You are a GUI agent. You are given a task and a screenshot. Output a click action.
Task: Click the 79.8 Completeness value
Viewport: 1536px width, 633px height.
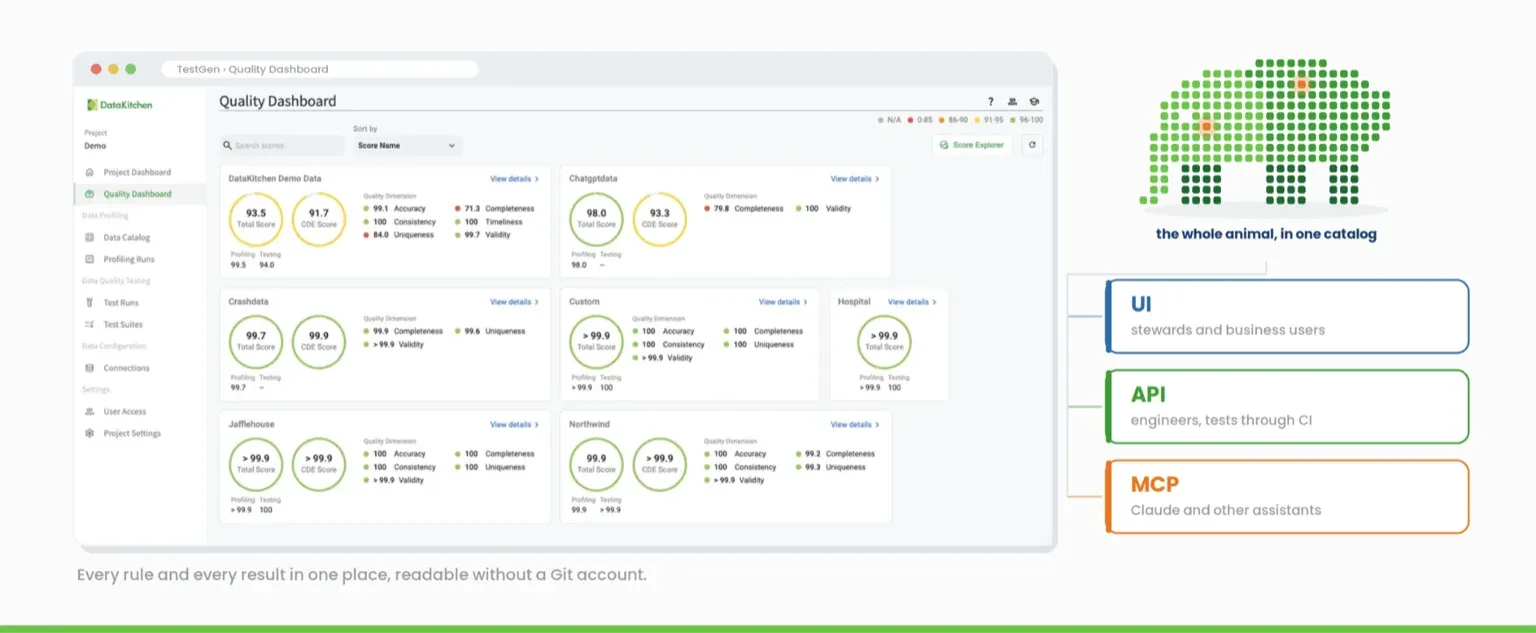[722, 209]
